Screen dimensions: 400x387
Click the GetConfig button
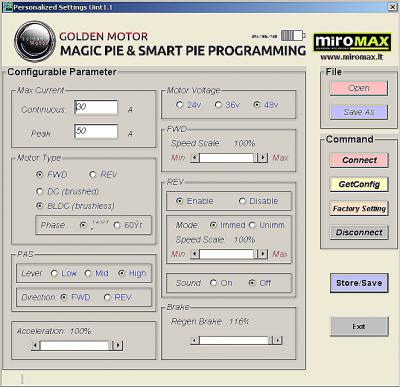coord(359,184)
